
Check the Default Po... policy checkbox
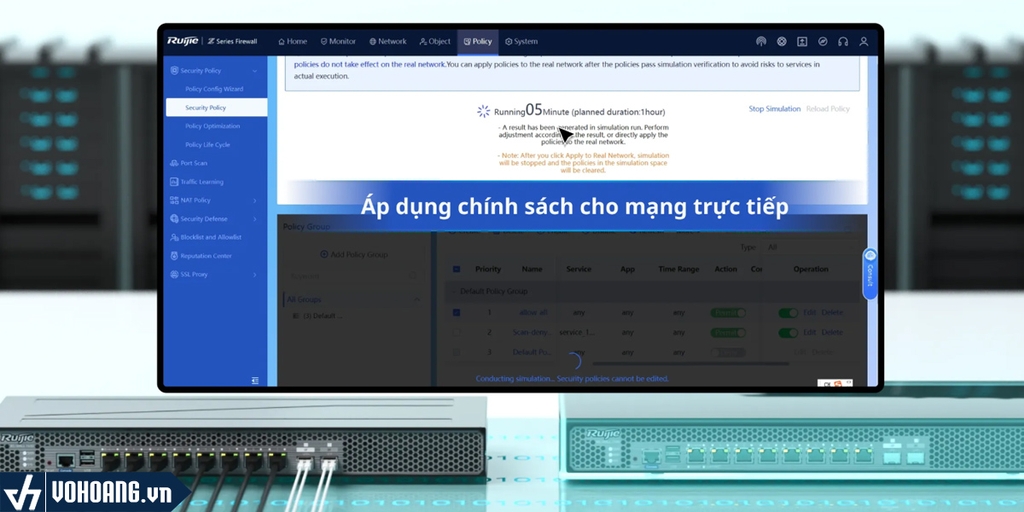click(456, 352)
